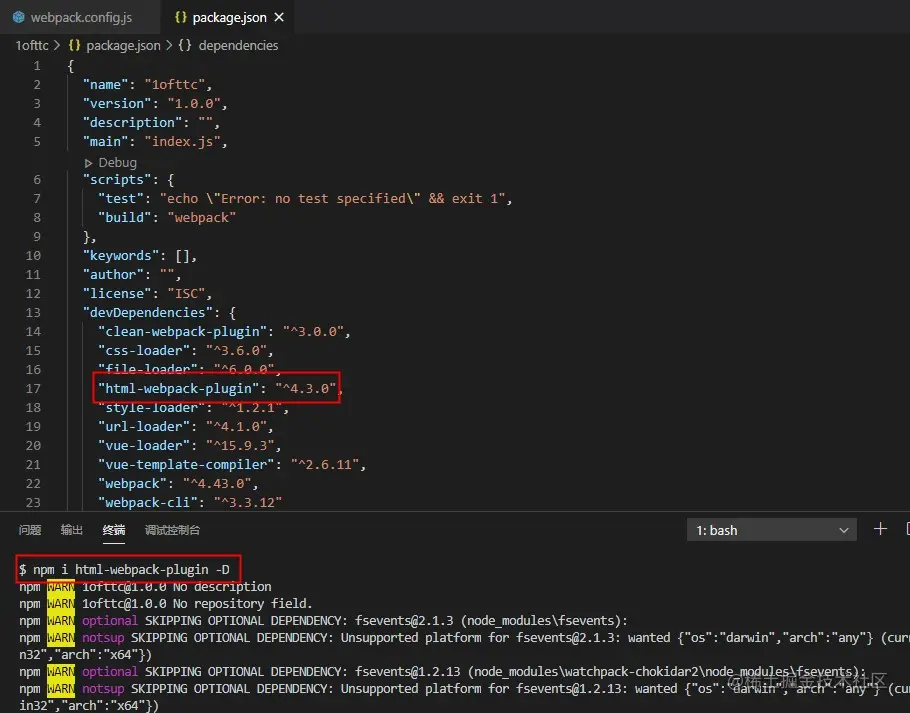Open the 问题 panel tab
910x713 pixels.
pos(30,530)
